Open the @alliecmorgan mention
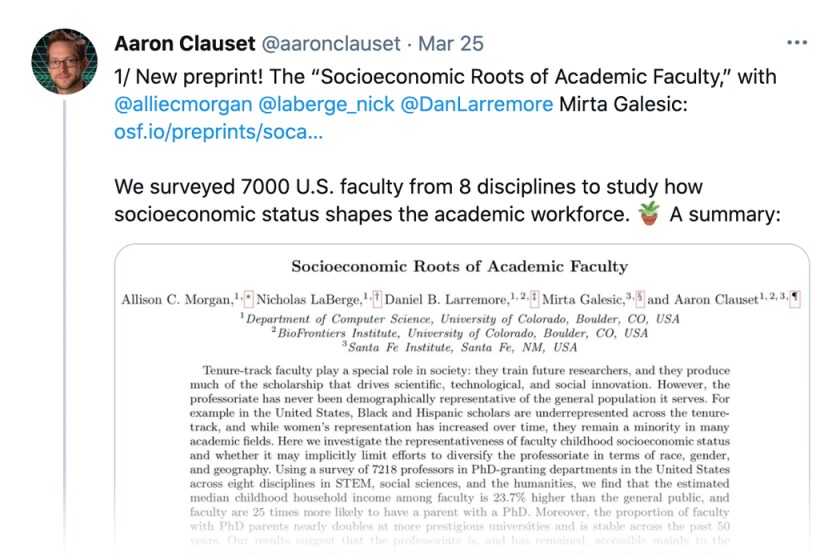Viewport: 840px width, 560px height. pyautogui.click(x=183, y=104)
